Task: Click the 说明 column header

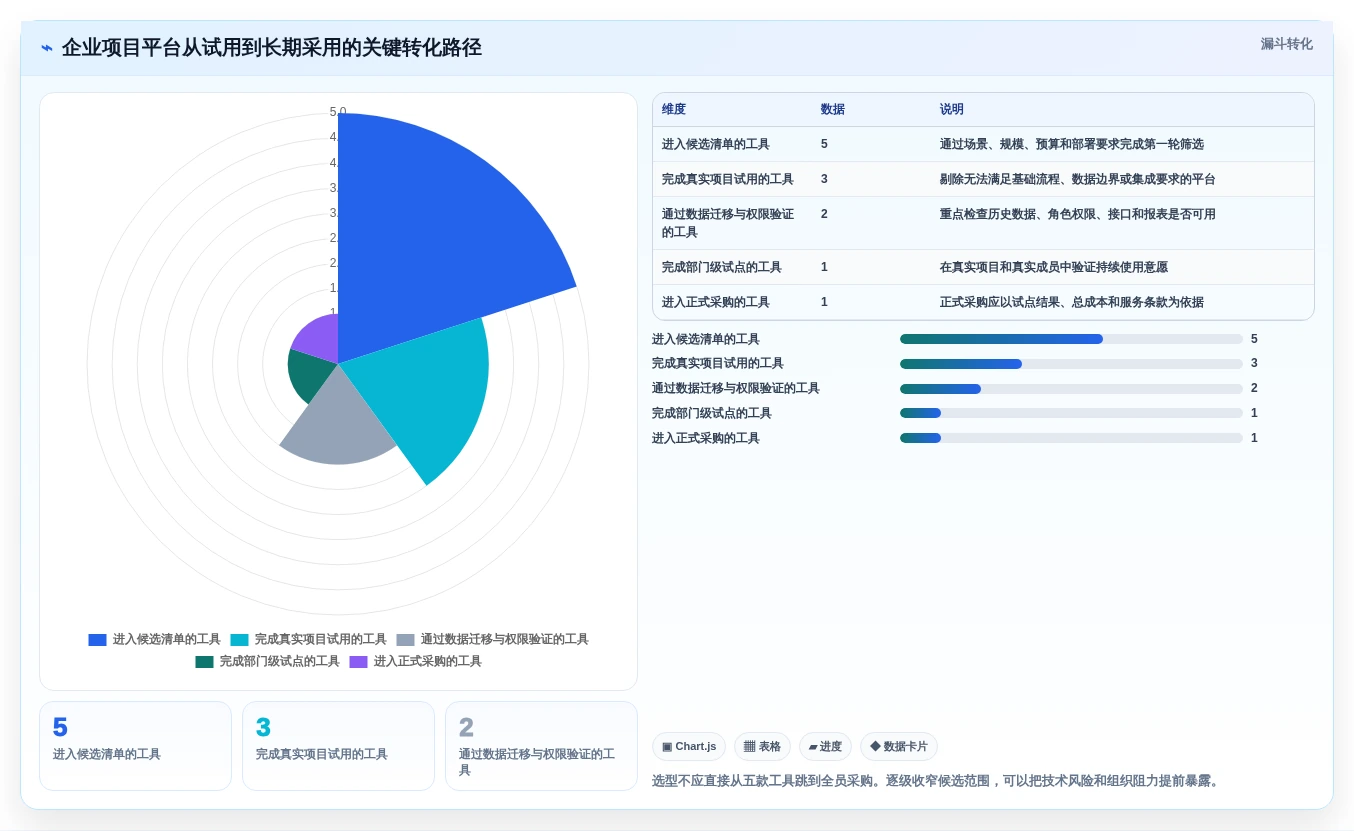Action: point(952,110)
